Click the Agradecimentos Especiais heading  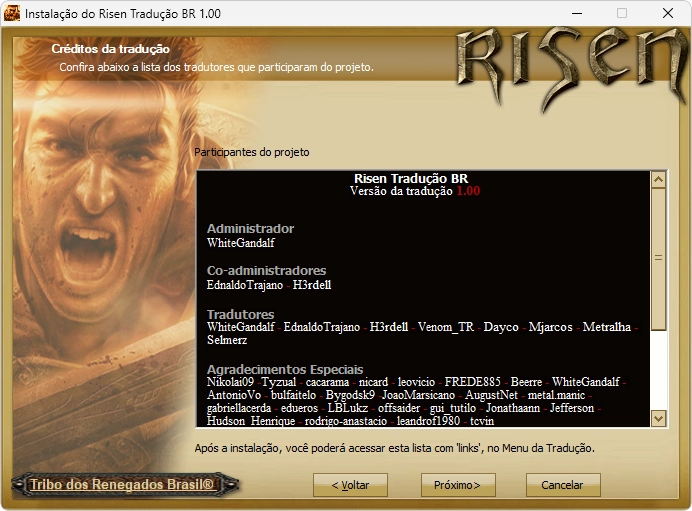(x=285, y=369)
